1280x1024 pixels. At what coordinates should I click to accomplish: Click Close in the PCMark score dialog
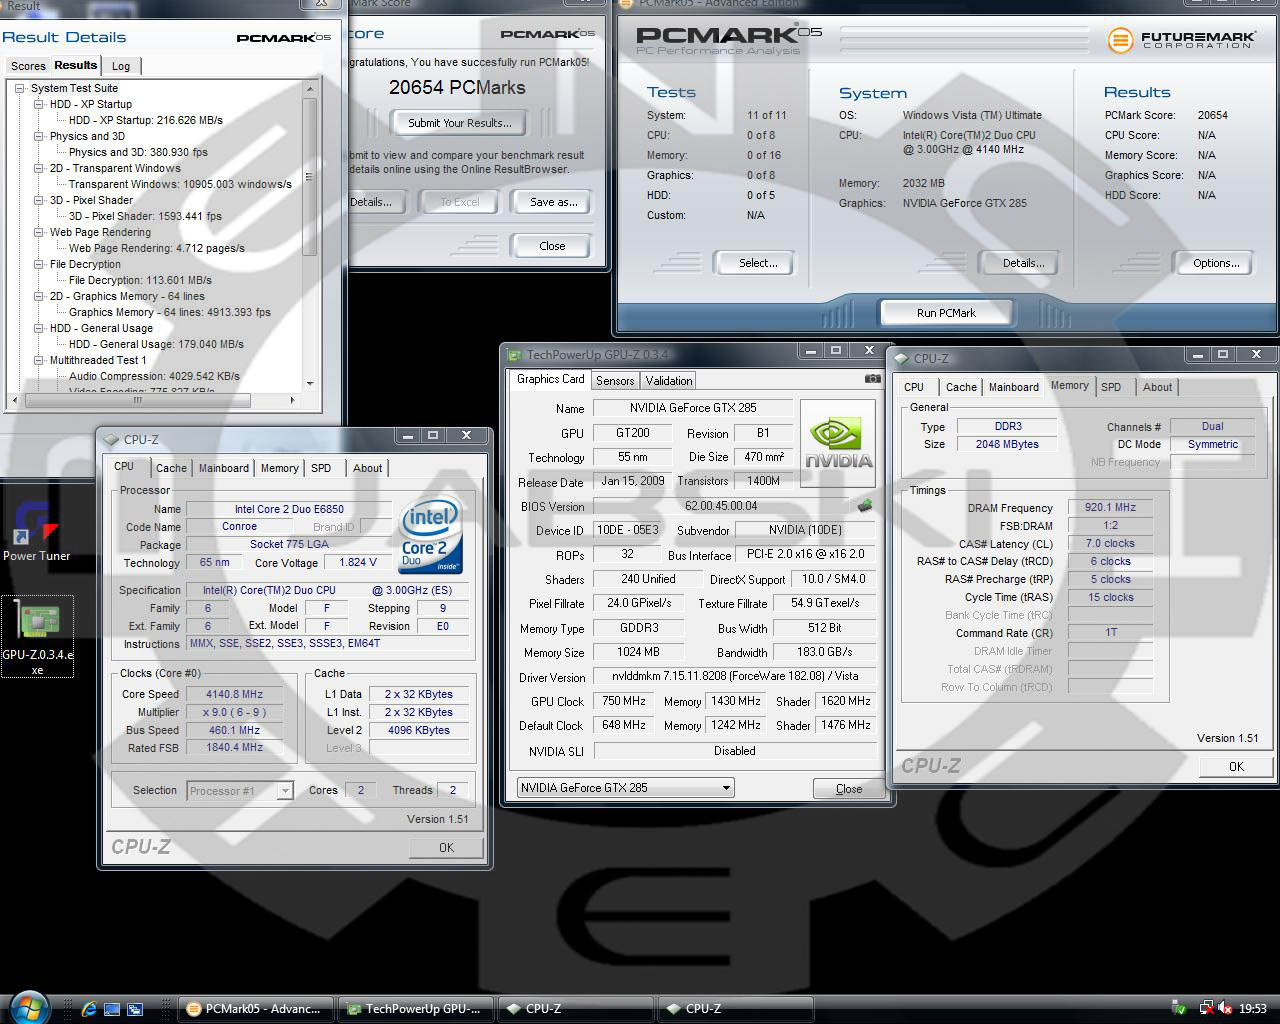point(552,246)
